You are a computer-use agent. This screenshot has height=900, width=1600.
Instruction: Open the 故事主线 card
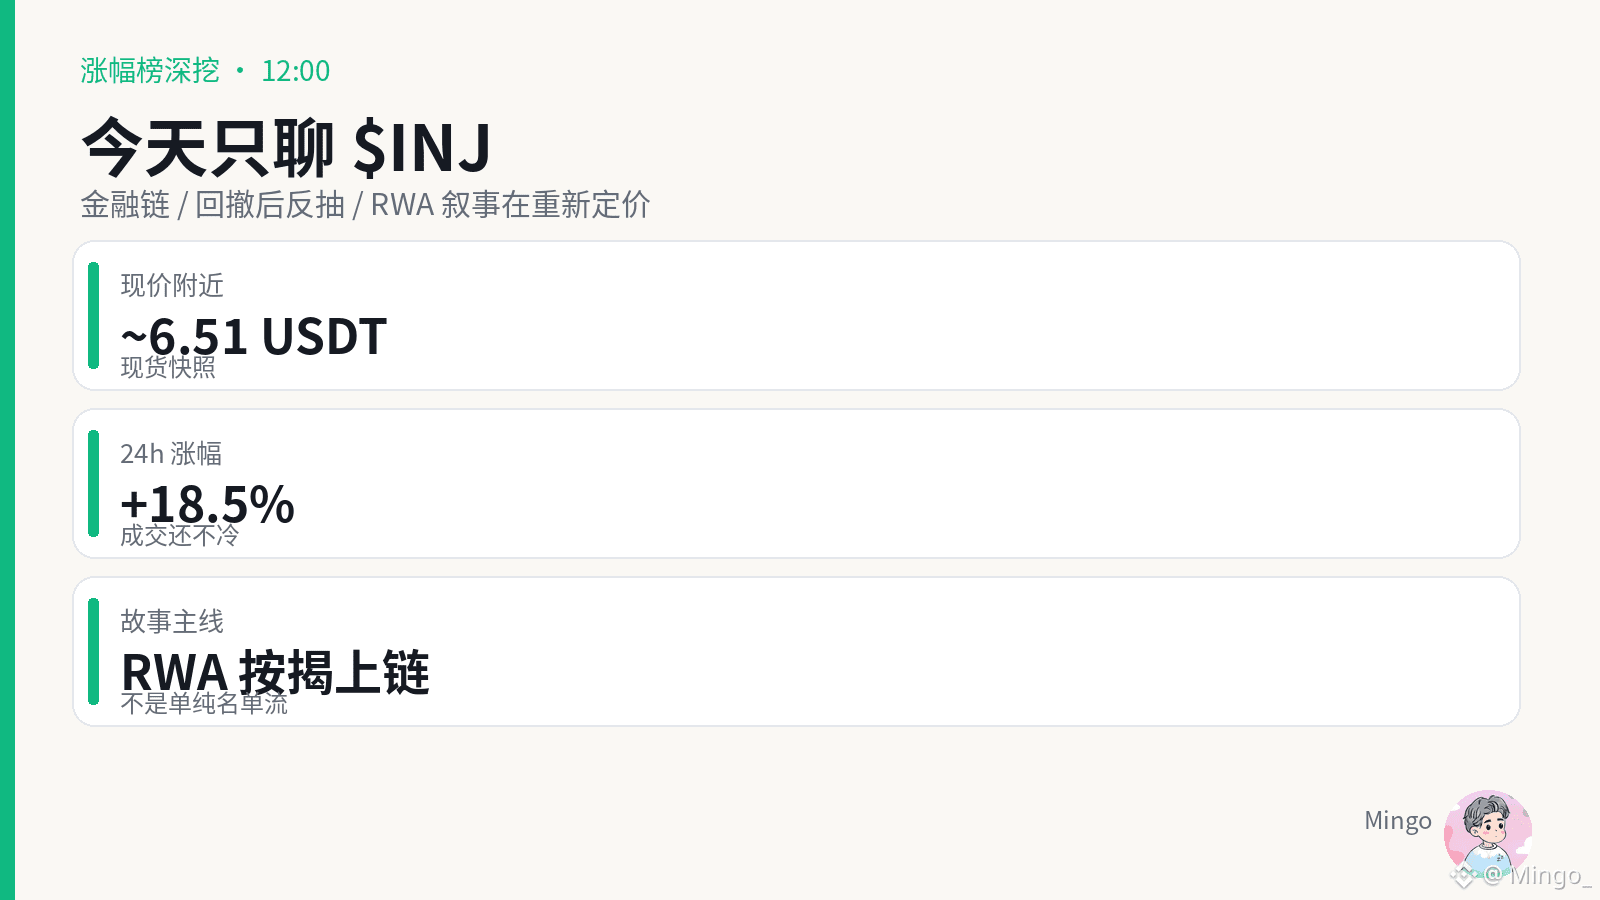pyautogui.click(x=796, y=652)
